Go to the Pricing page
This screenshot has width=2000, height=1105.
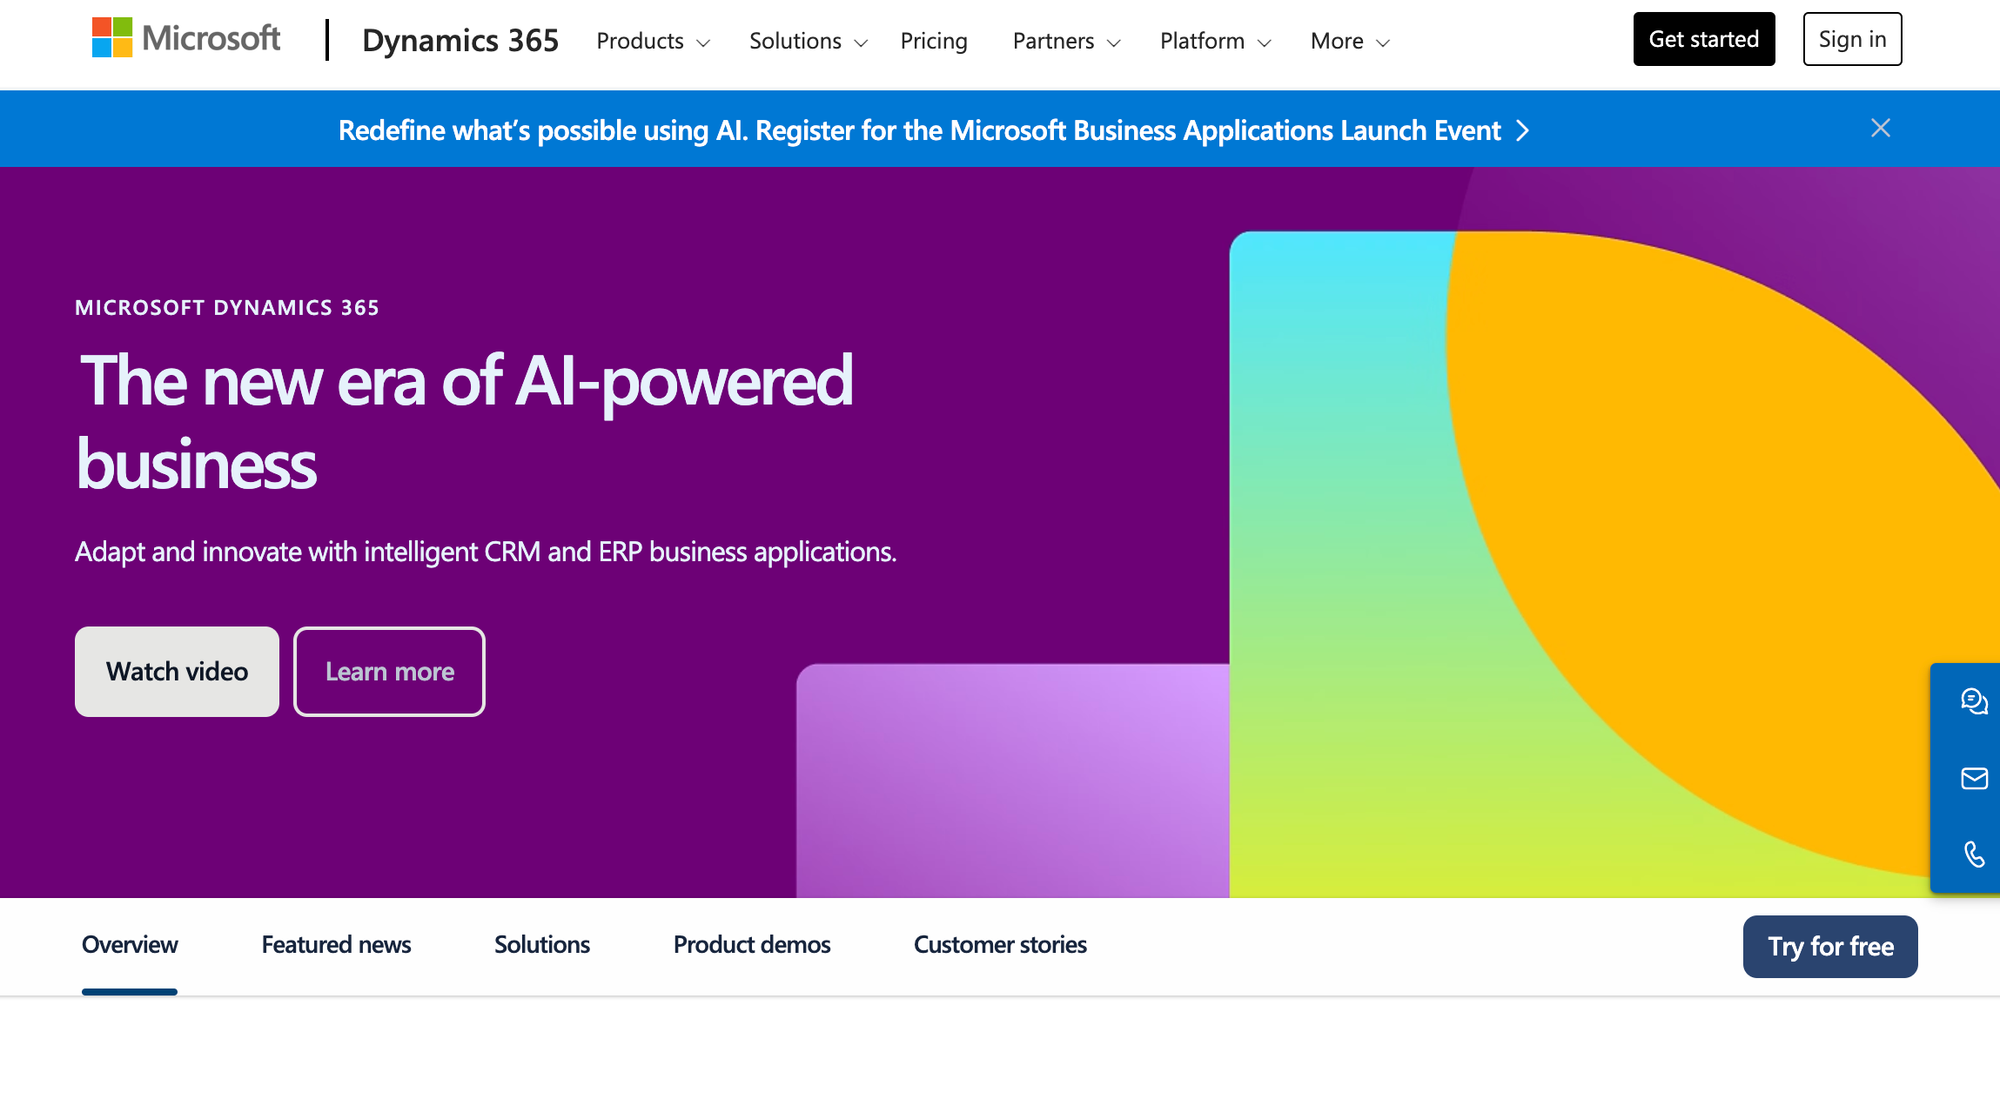pyautogui.click(x=933, y=41)
